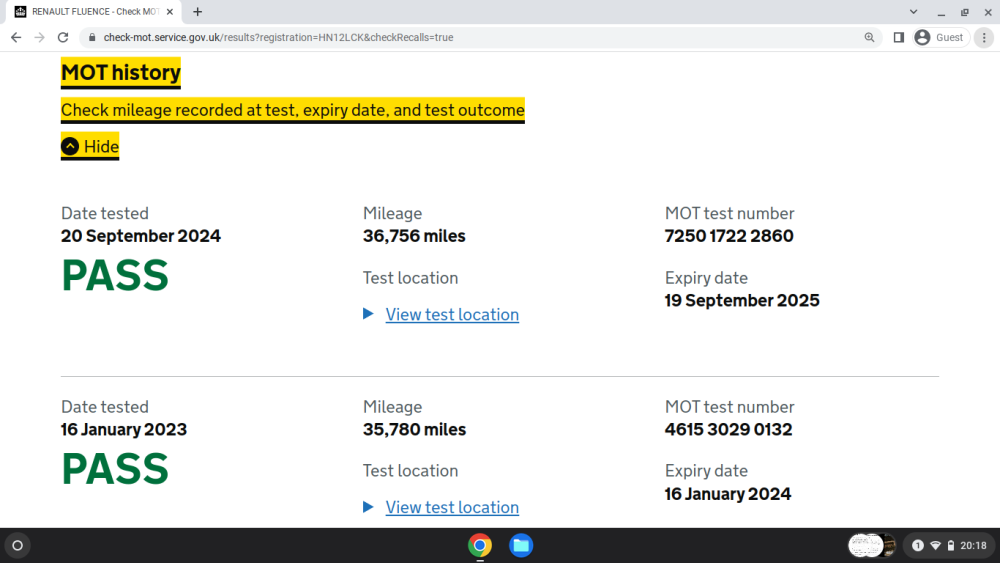
Task: Select MOT test number 4615 3029 0132
Action: (x=728, y=430)
